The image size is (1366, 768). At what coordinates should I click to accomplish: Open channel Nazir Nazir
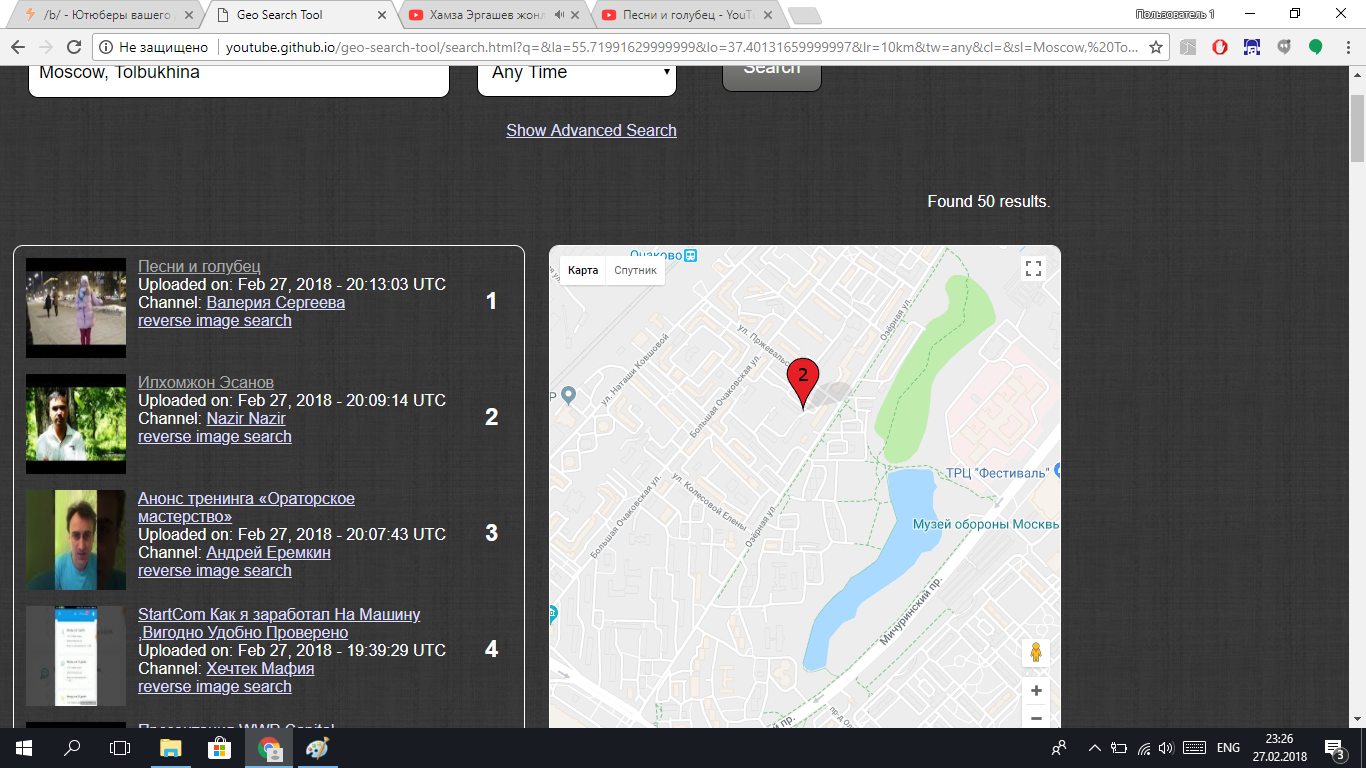[246, 418]
